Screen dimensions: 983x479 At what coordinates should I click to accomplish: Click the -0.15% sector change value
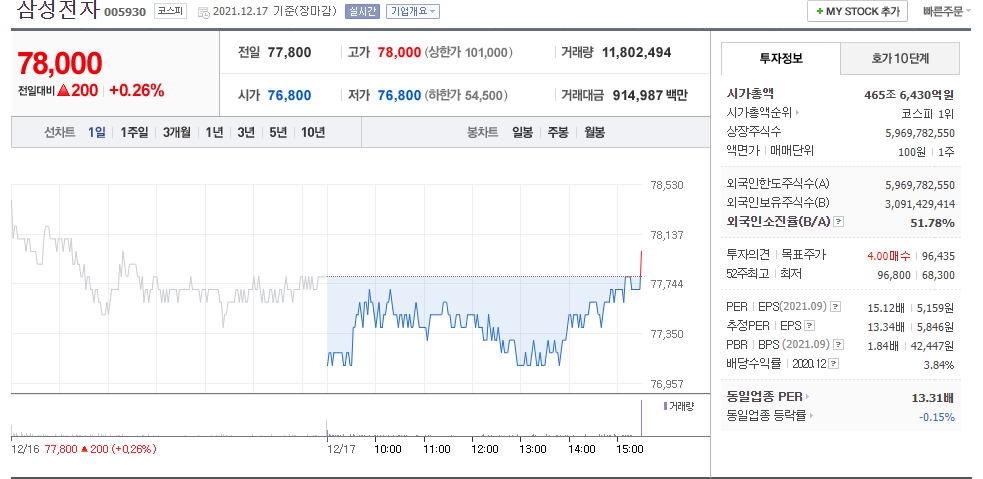(x=937, y=417)
